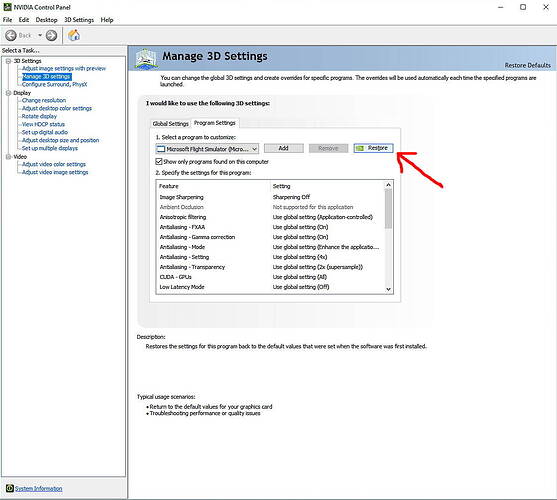Collapse the 3D Settings tree node

(x=8, y=61)
